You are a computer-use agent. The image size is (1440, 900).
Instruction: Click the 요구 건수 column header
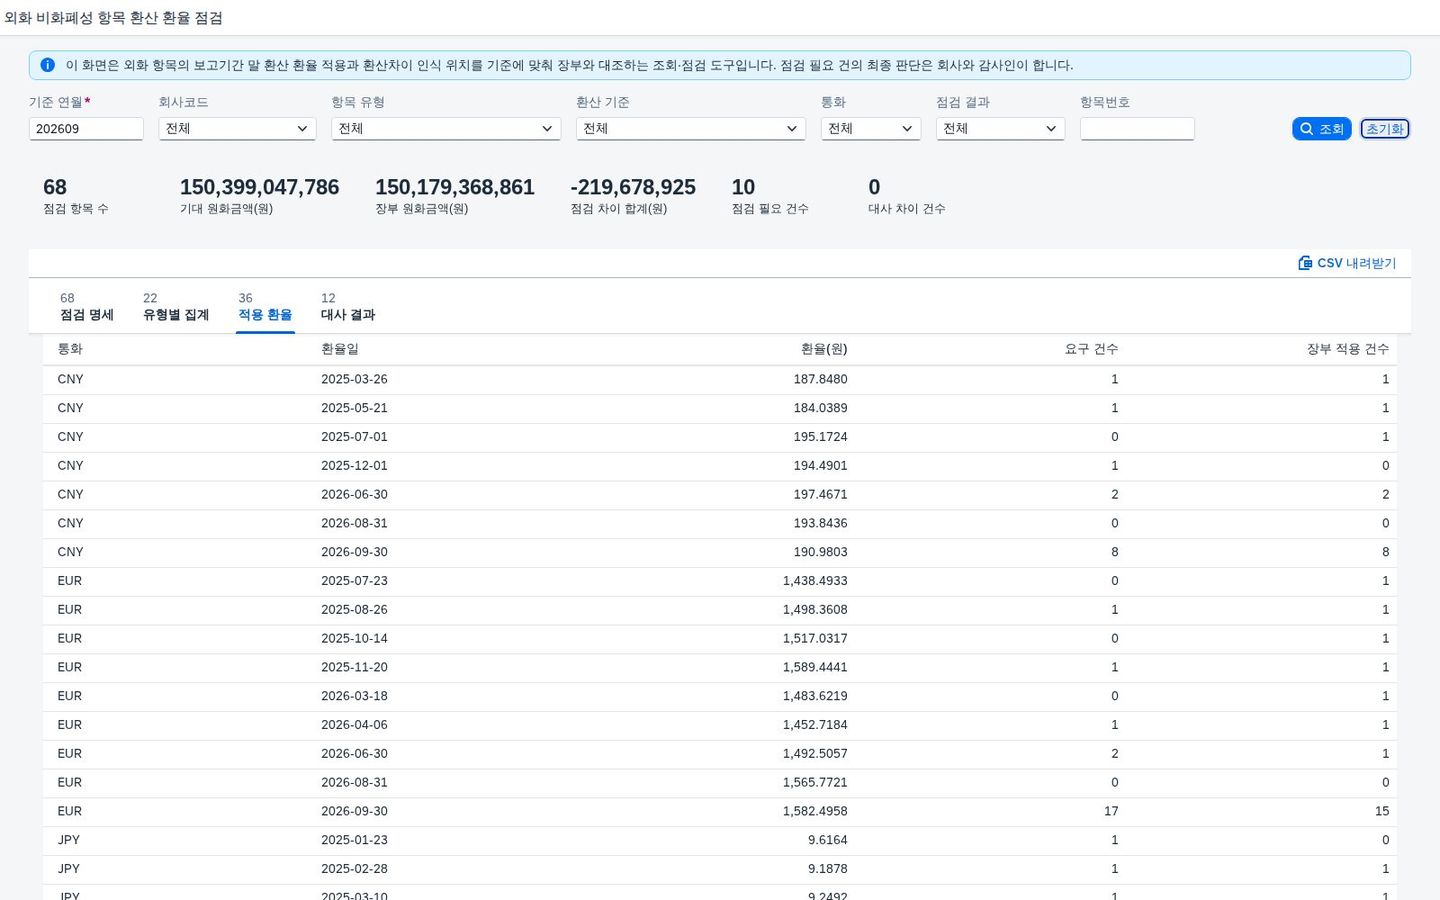pyautogui.click(x=1091, y=349)
